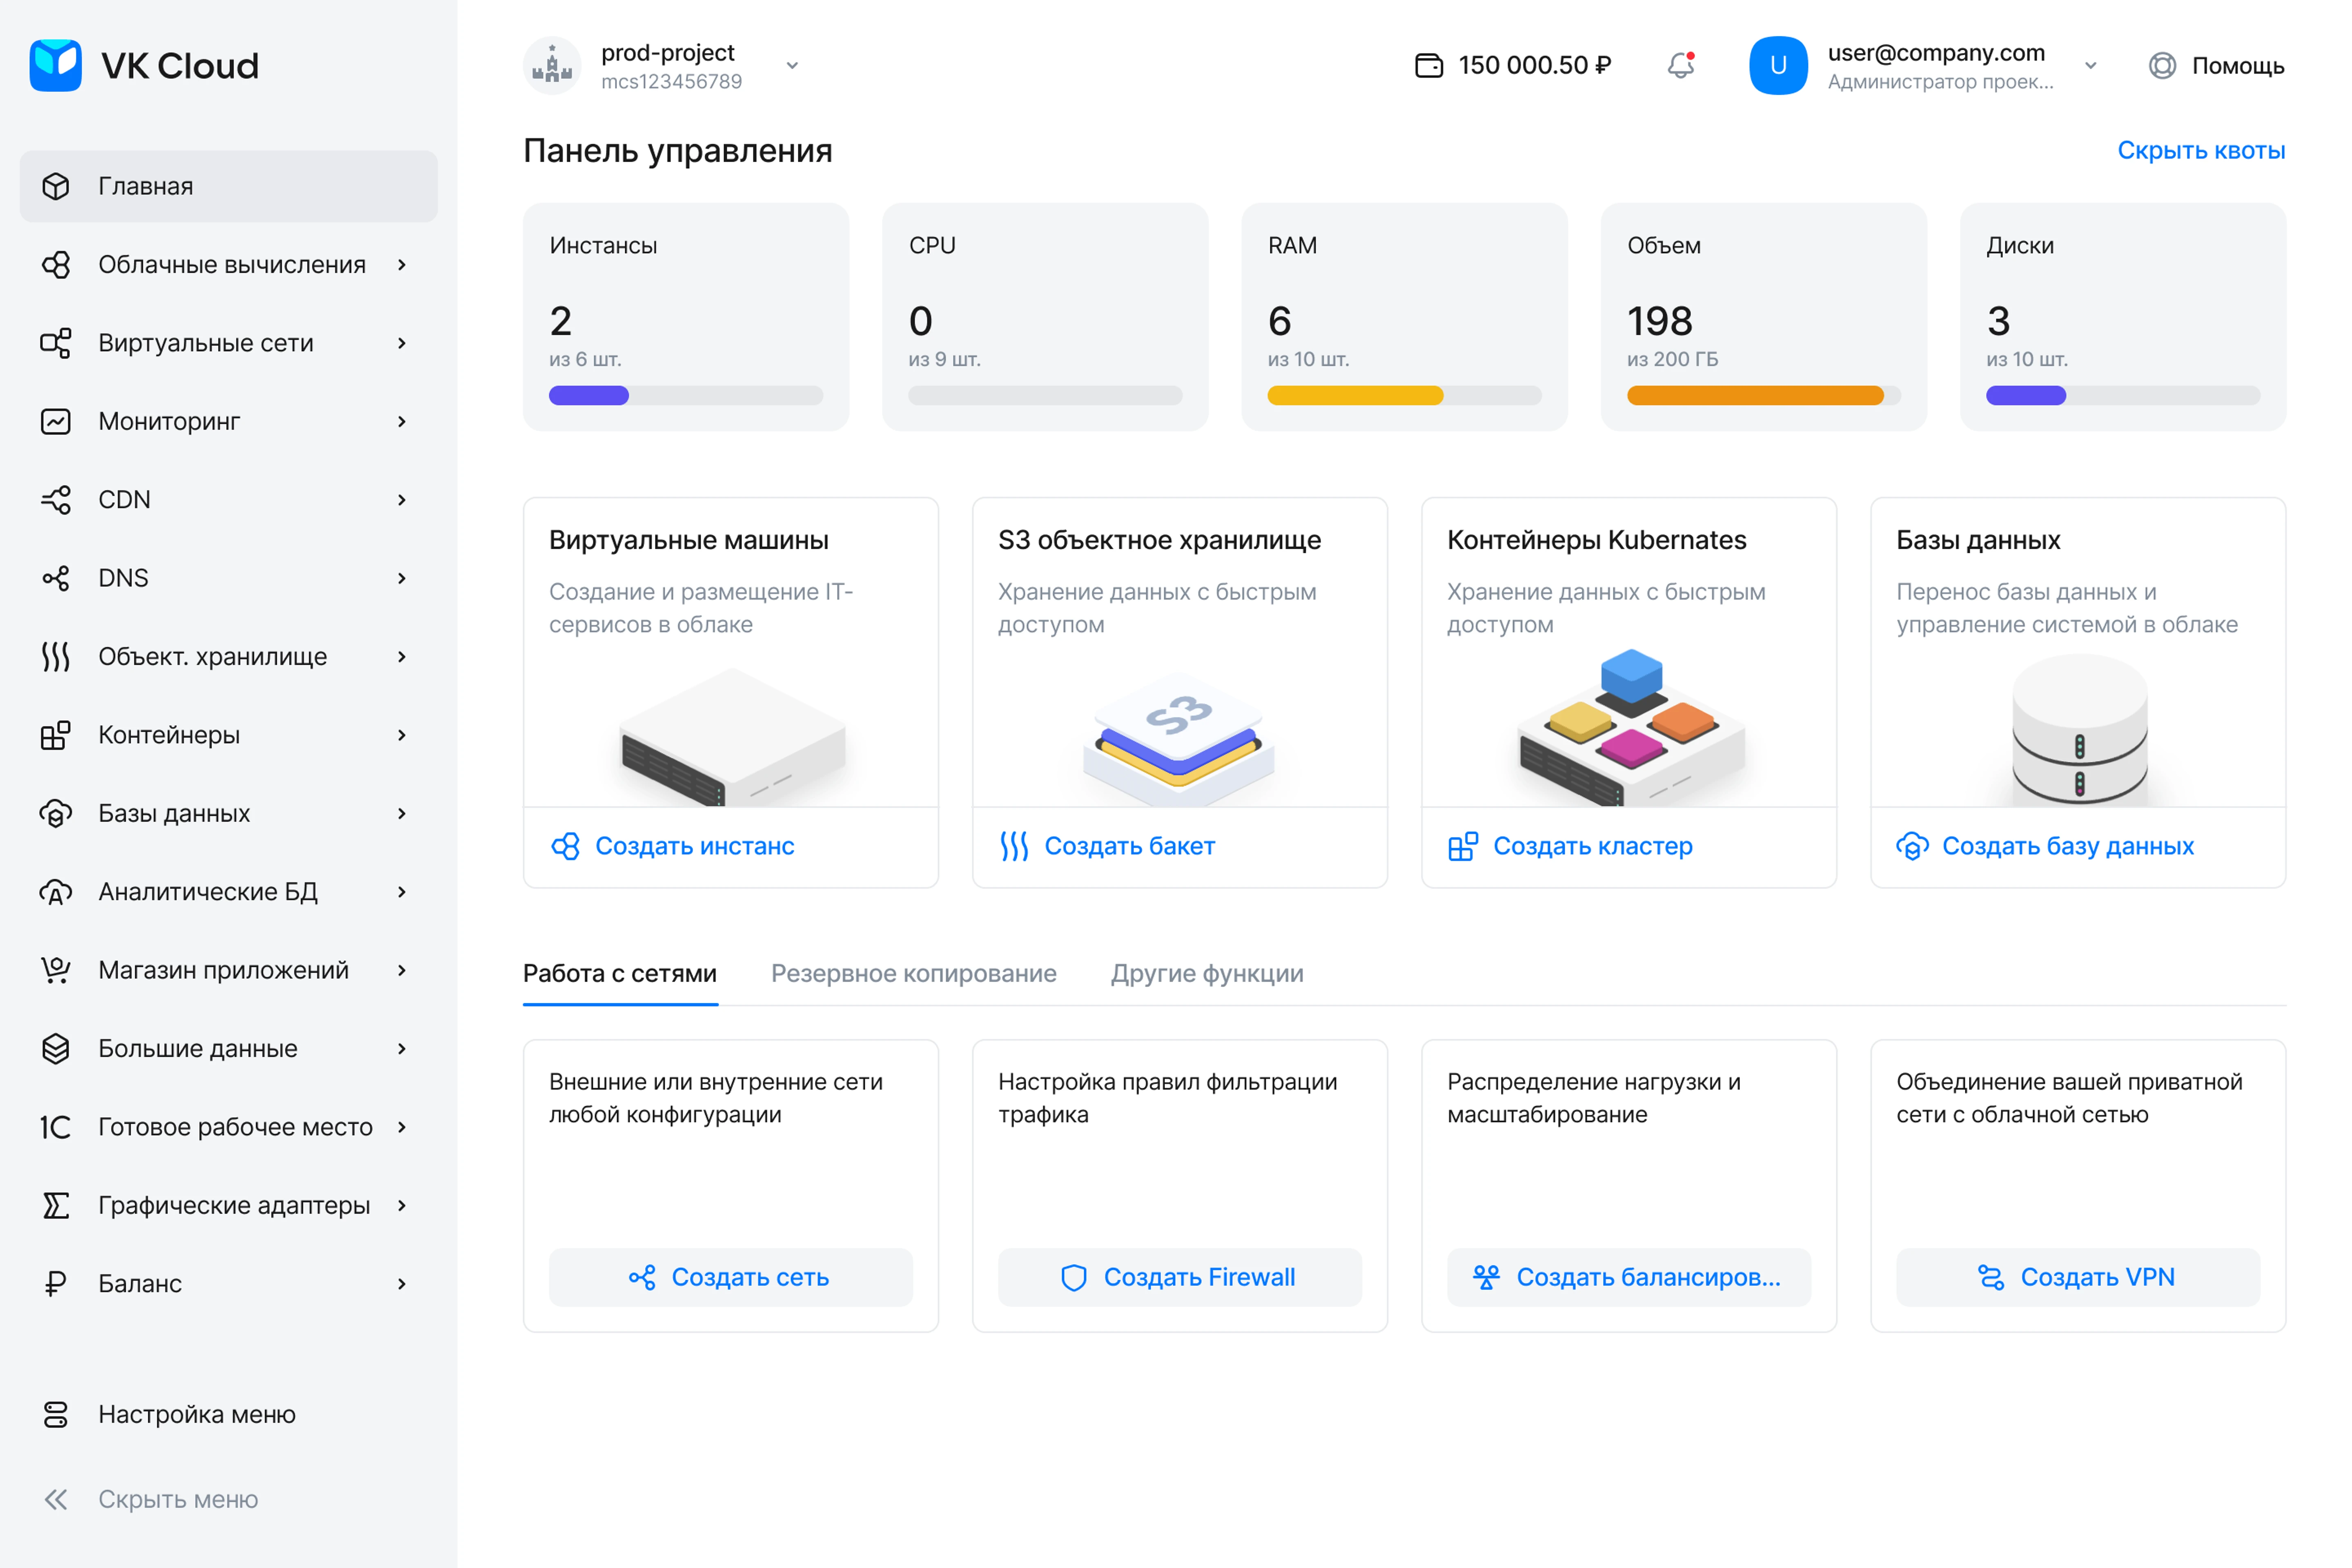Click the icon beside Создать кластер

(x=1463, y=846)
